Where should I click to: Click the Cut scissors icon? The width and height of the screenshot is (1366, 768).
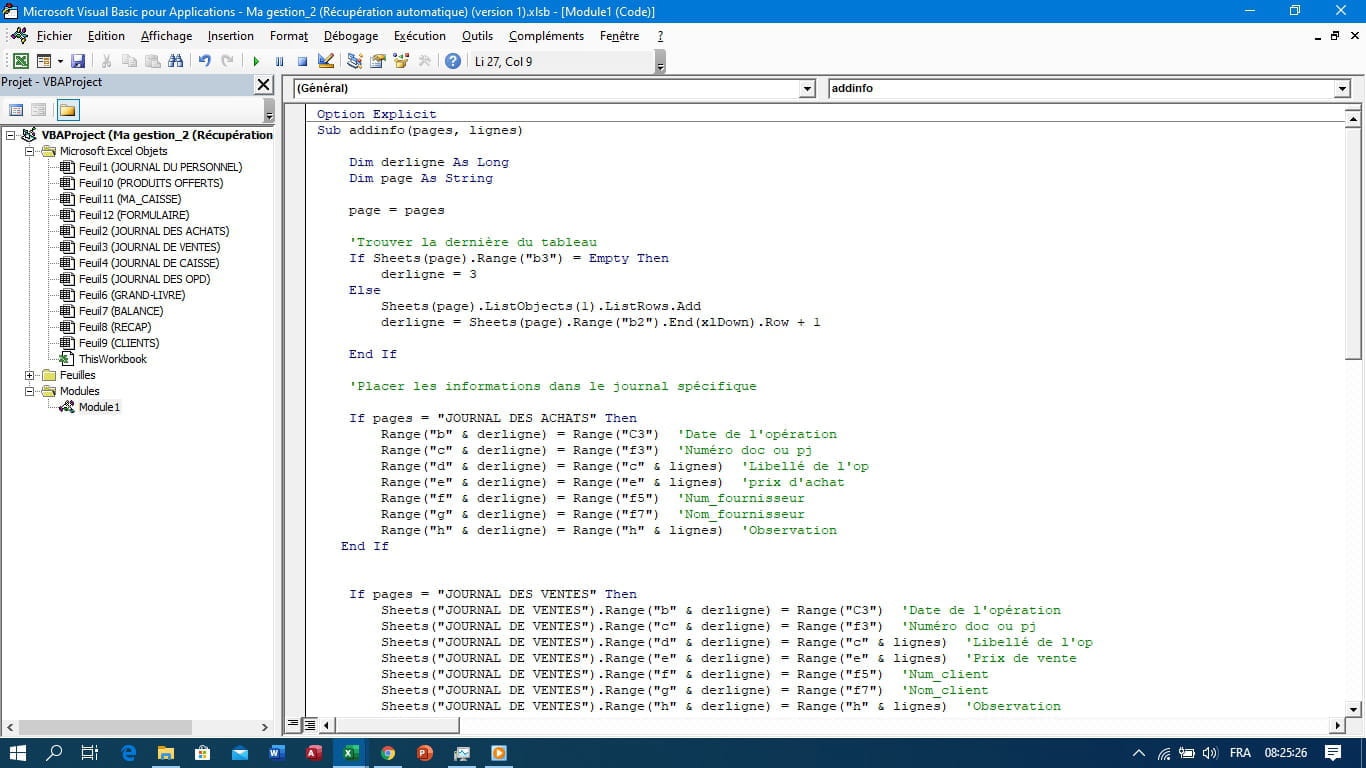(106, 61)
